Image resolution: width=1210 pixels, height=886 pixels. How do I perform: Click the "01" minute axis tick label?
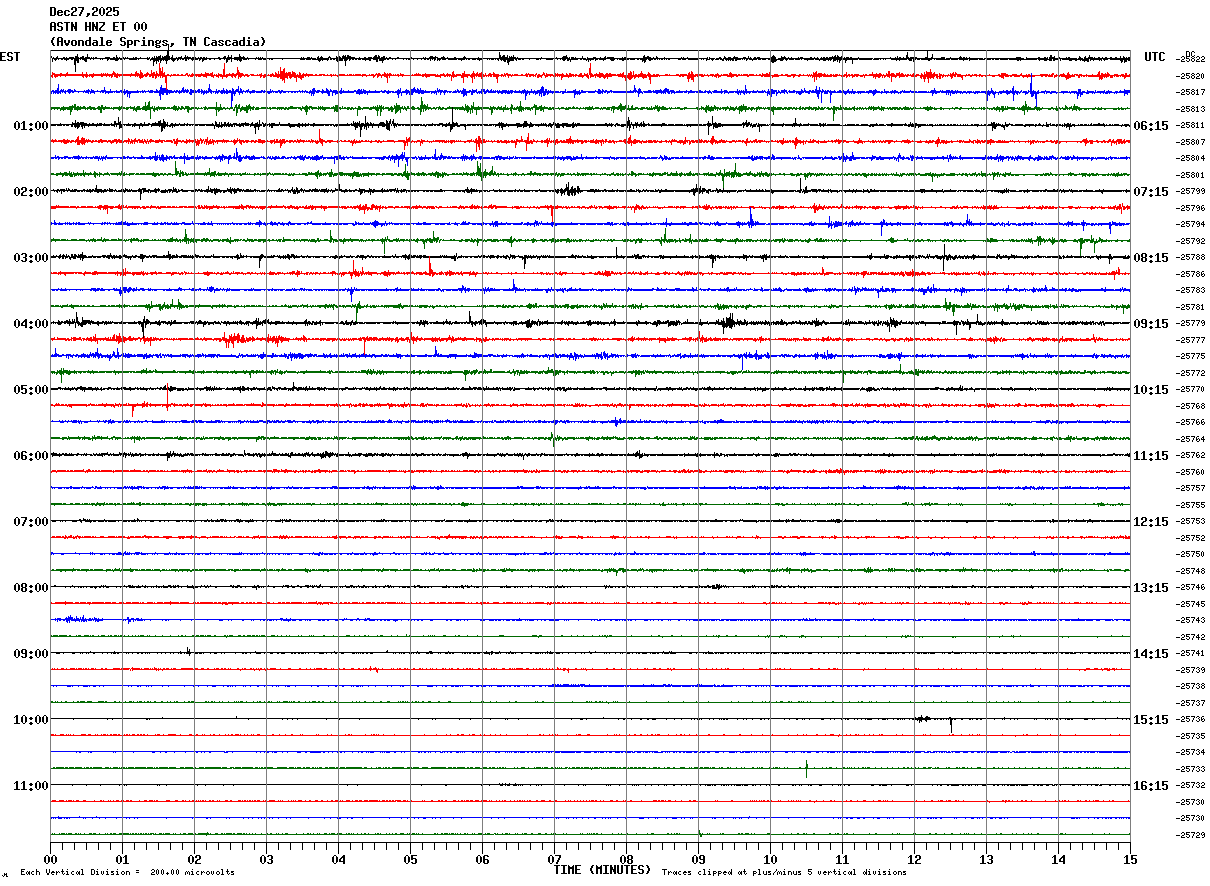(122, 860)
